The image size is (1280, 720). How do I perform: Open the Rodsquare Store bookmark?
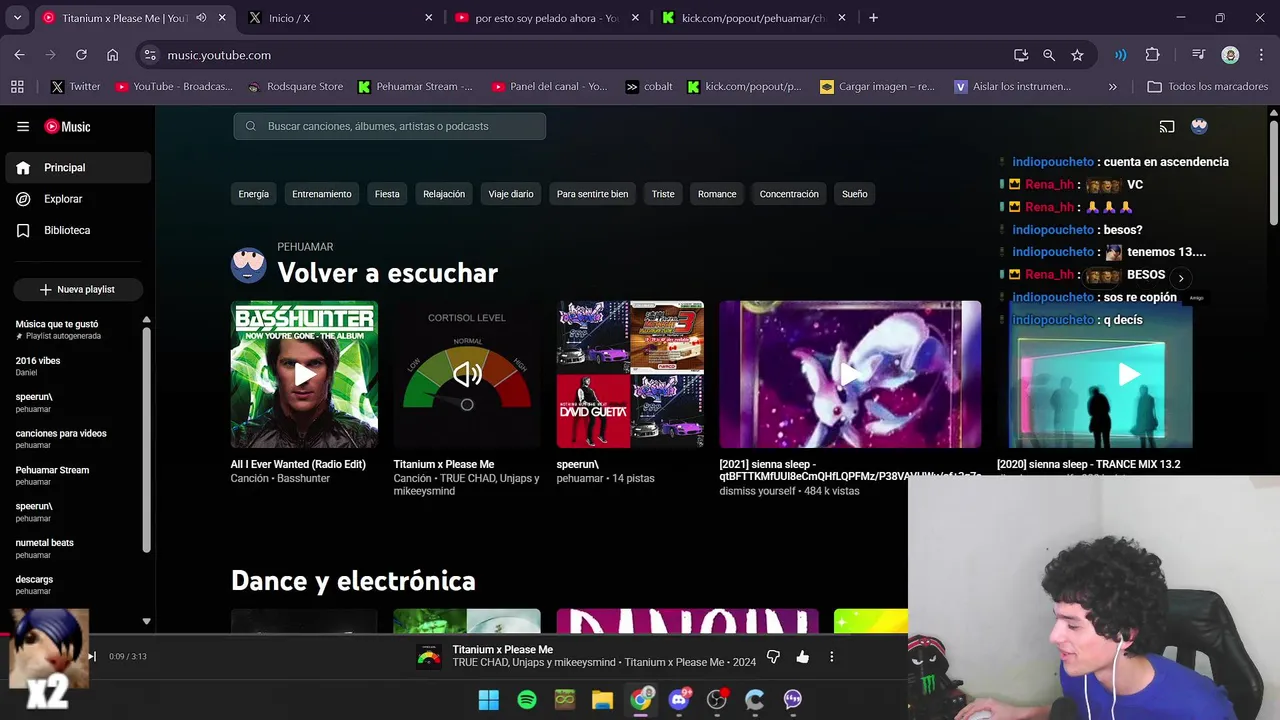click(x=295, y=87)
